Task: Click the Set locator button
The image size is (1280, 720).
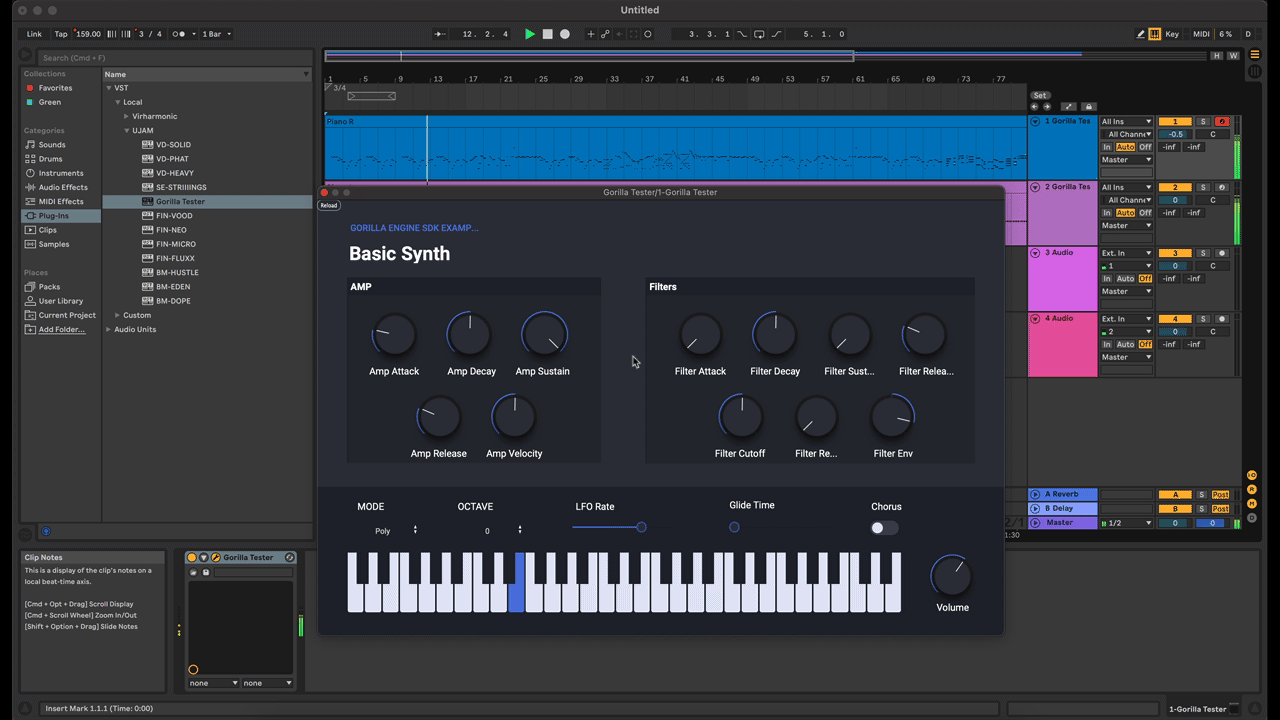Action: (1040, 95)
